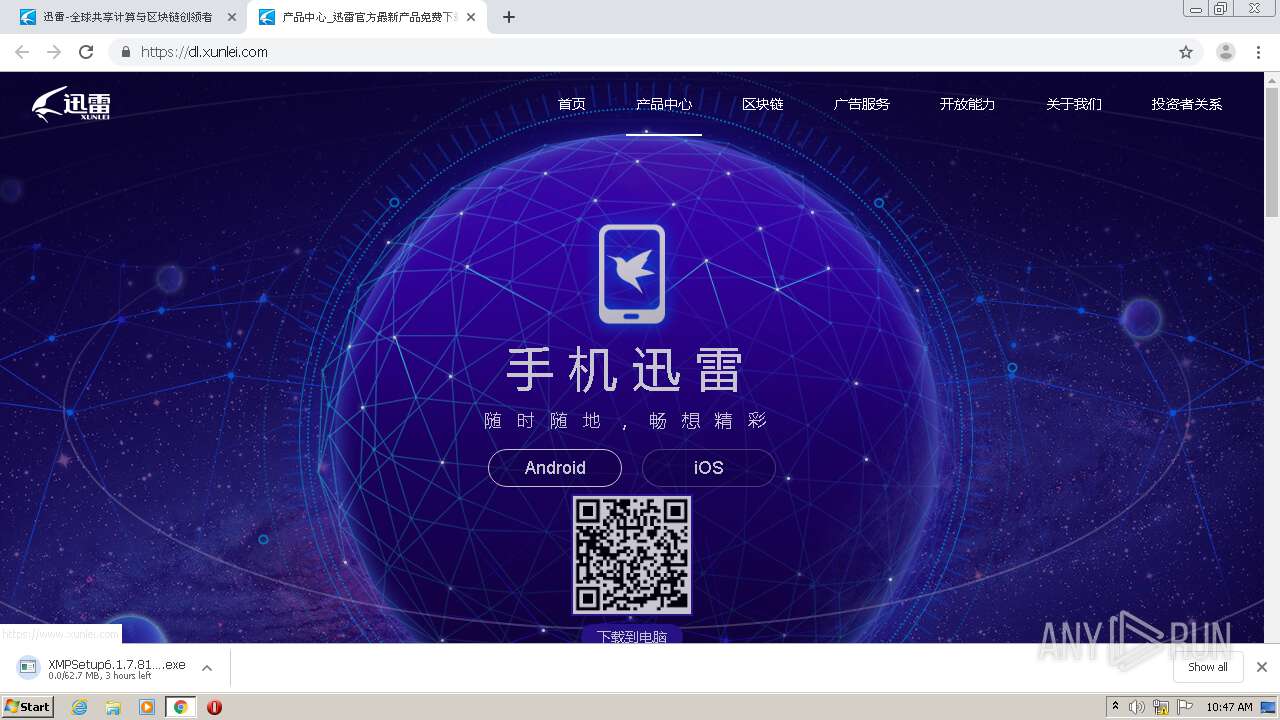The width and height of the screenshot is (1280, 720).
Task: Click the QR code image
Action: pyautogui.click(x=632, y=555)
